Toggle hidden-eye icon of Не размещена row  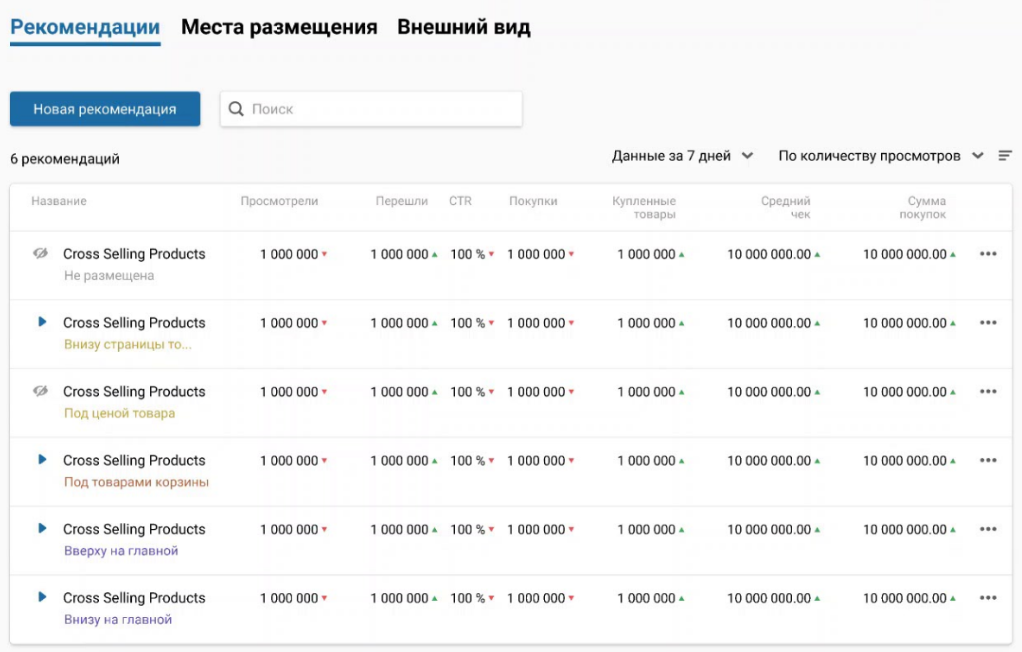40,253
